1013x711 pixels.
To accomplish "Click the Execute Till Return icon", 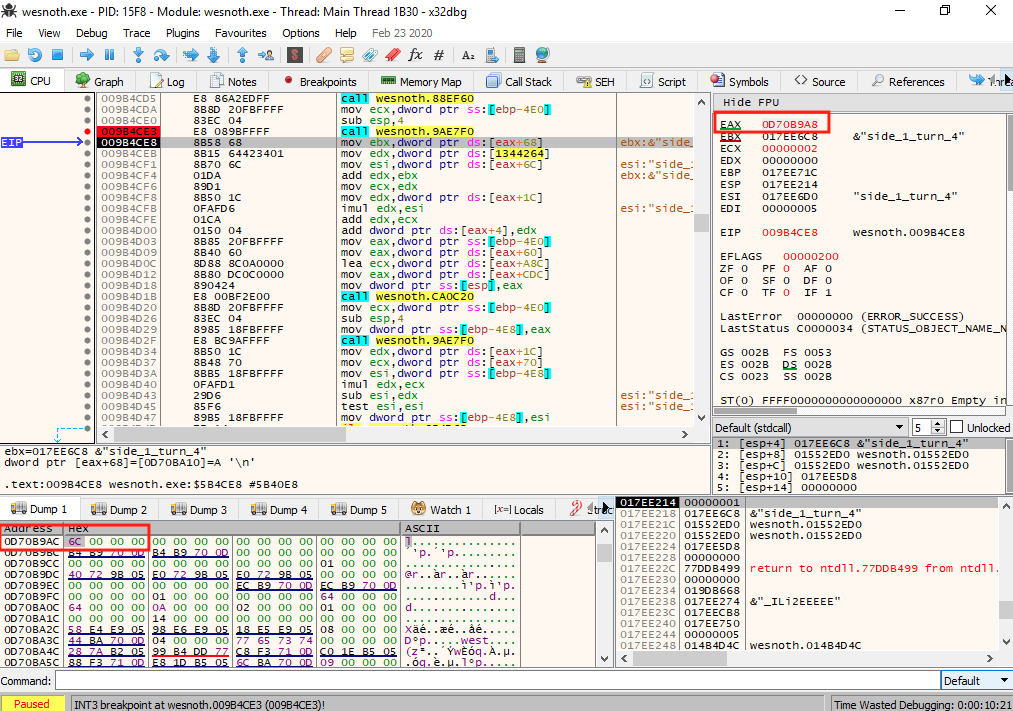I will point(242,55).
